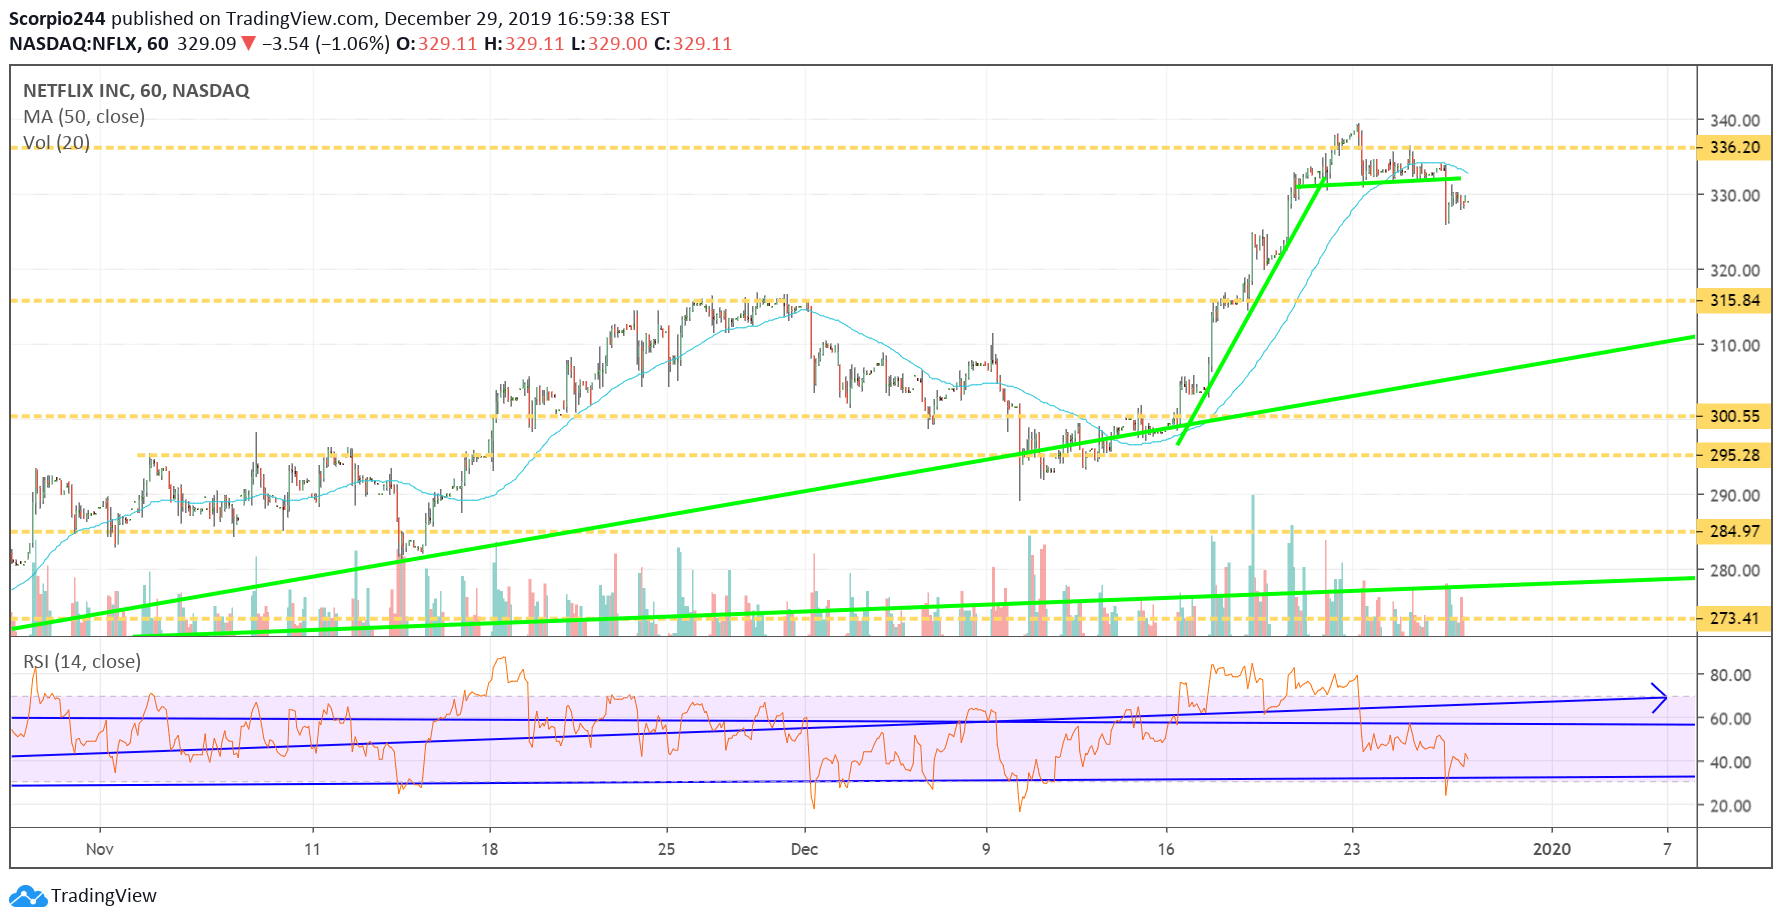
Task: Click the TradingView wordmark next to the logo
Action: click(x=104, y=896)
